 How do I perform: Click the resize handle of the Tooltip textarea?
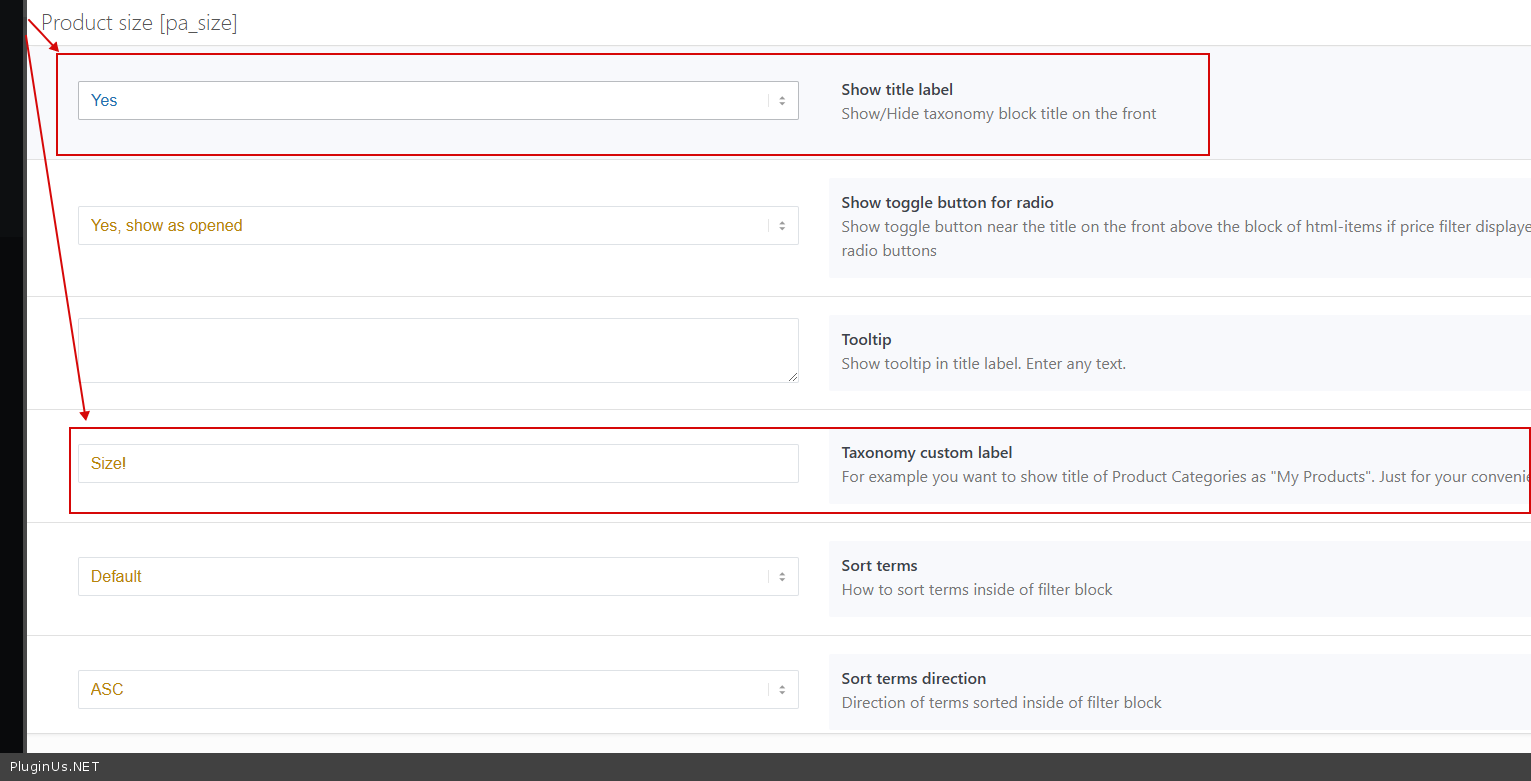(792, 376)
